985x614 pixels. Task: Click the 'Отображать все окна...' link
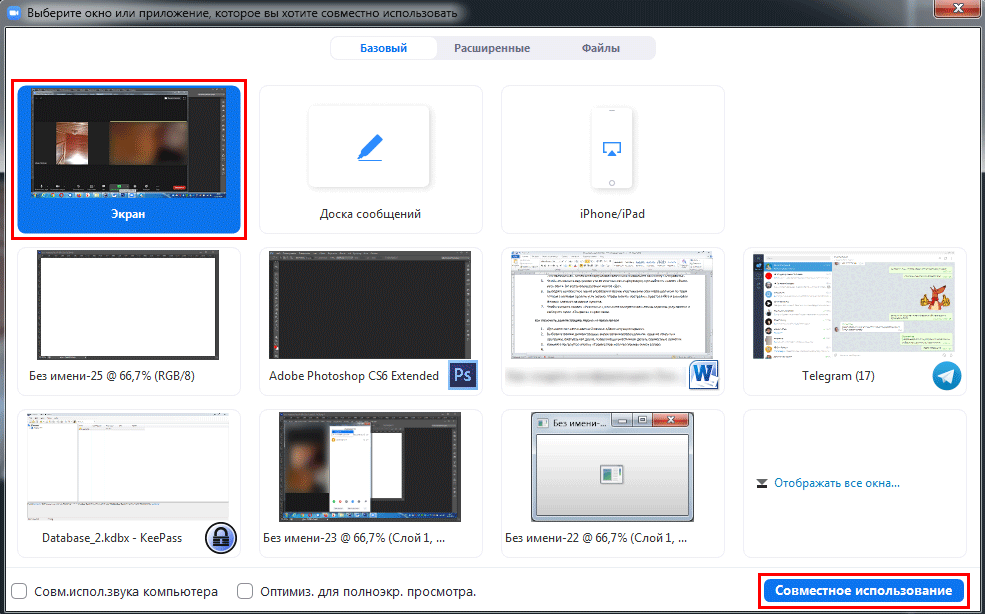click(837, 483)
